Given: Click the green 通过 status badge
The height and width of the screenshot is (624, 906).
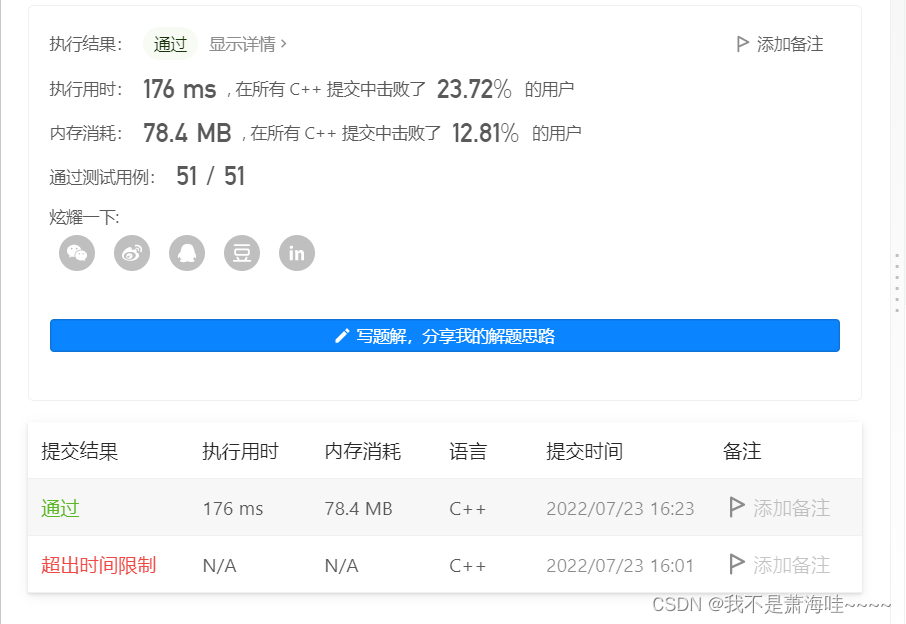Looking at the screenshot, I should click(170, 44).
